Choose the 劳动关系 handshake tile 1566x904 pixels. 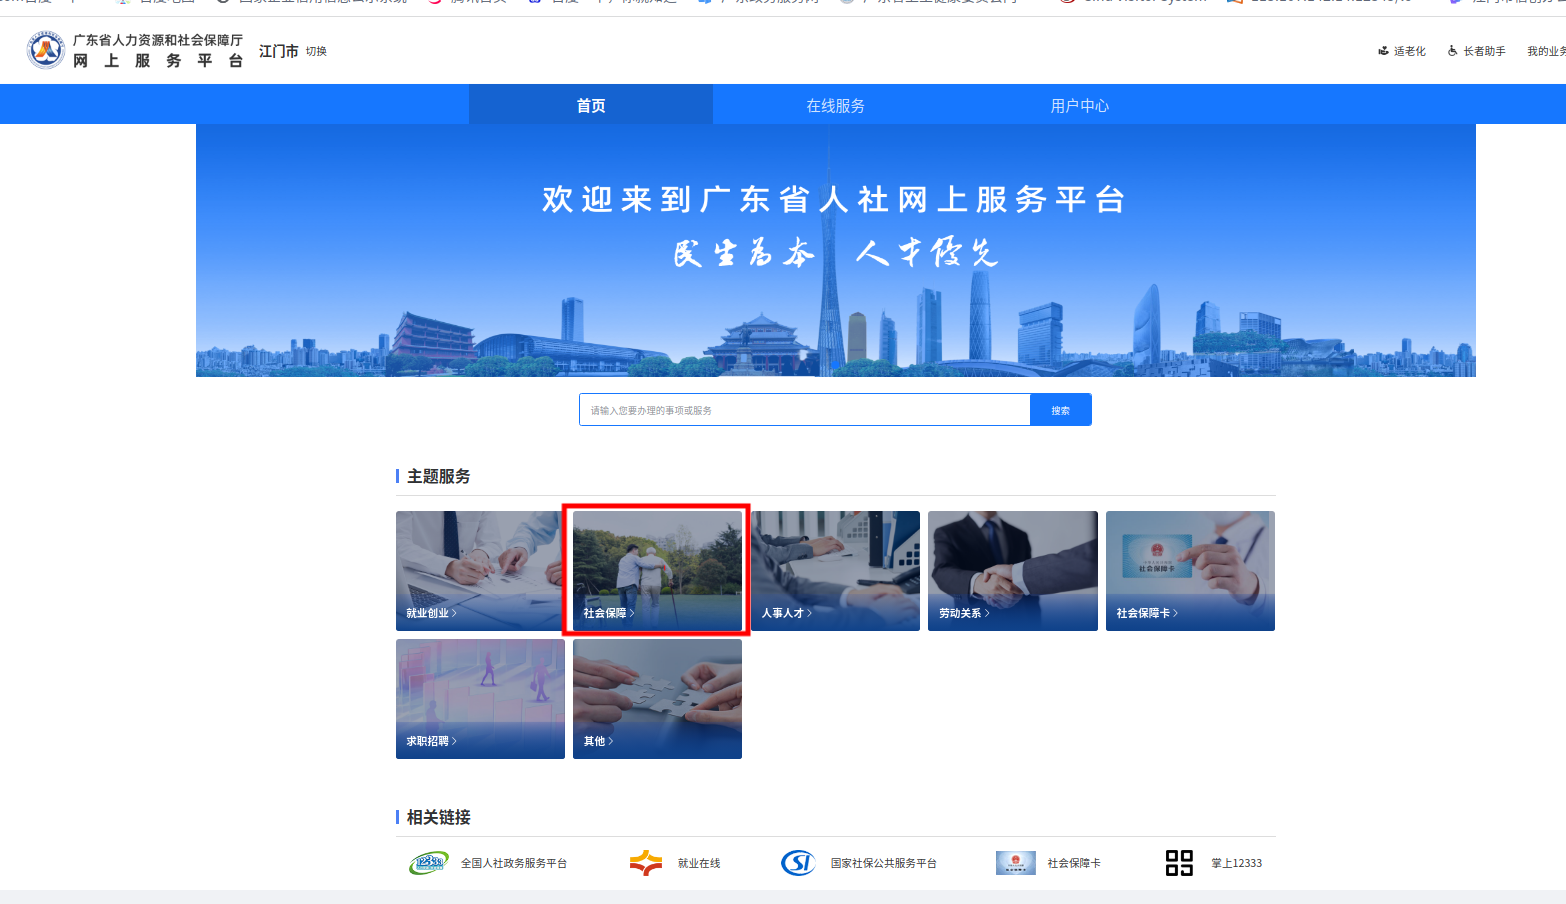[1012, 571]
